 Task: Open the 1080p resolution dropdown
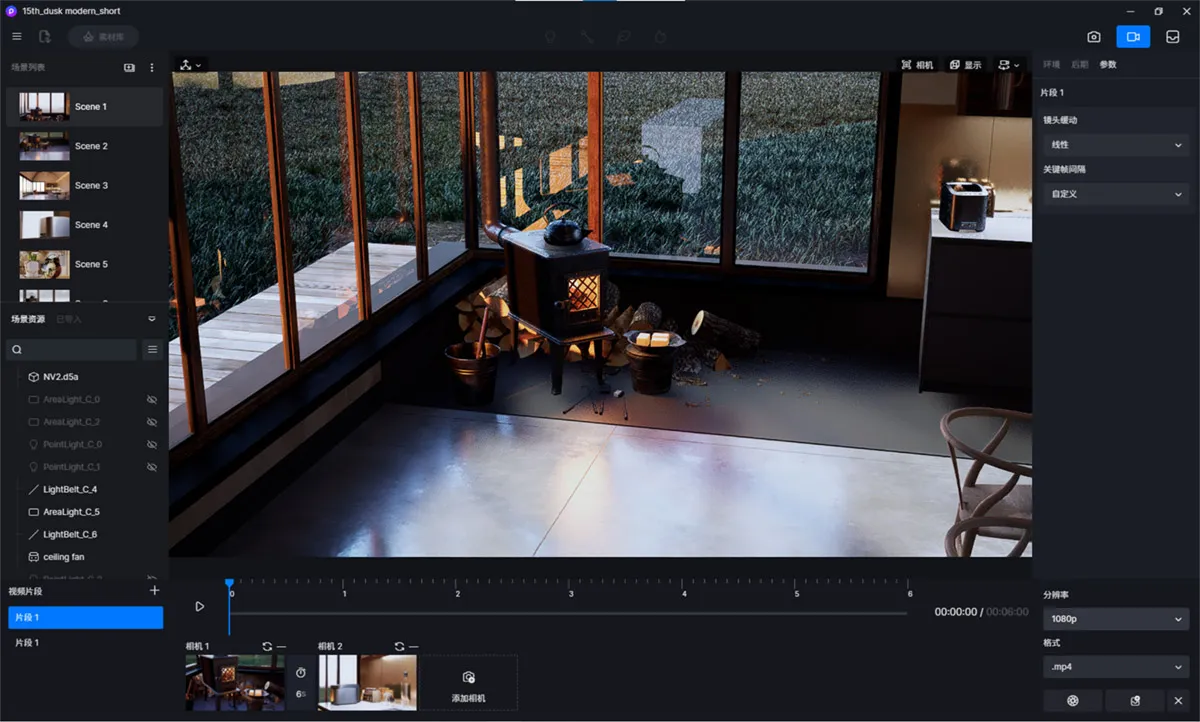pyautogui.click(x=1116, y=619)
